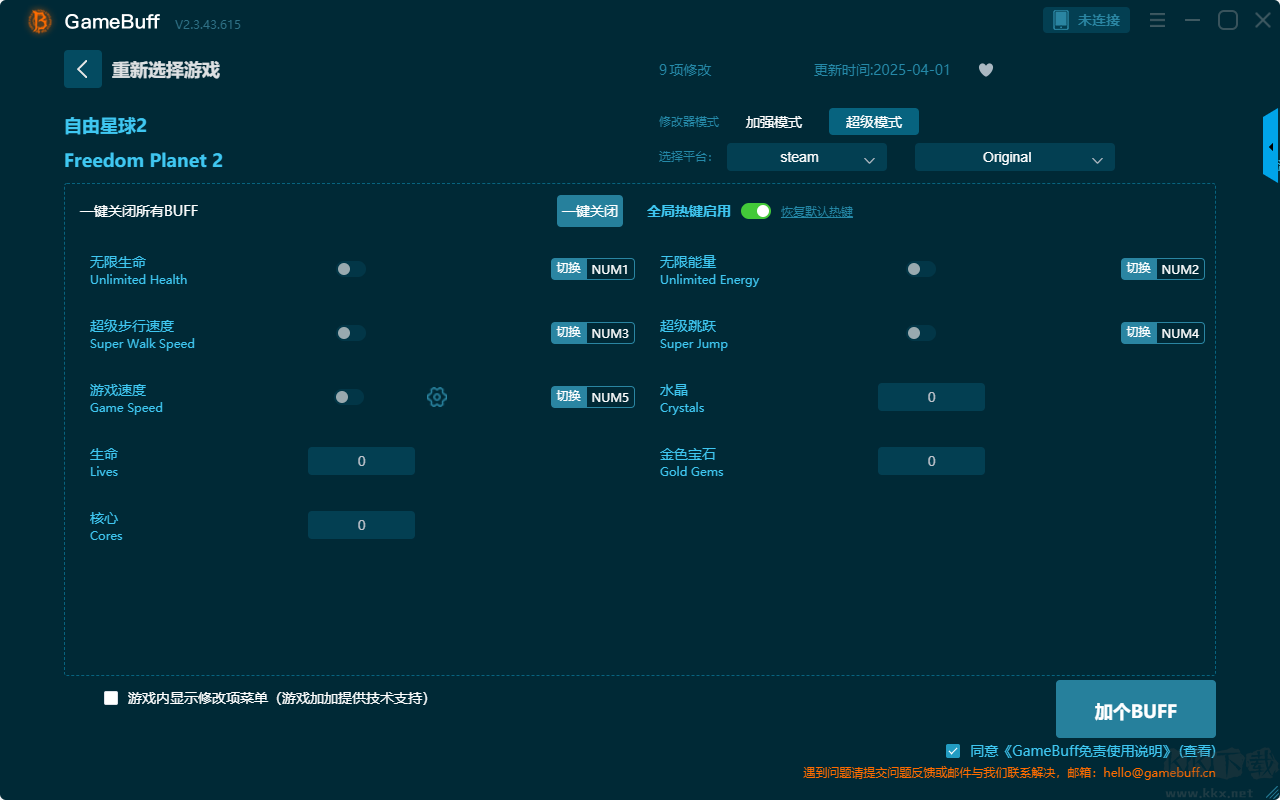Expand the blue side panel arrow
The height and width of the screenshot is (800, 1280).
[x=1271, y=146]
